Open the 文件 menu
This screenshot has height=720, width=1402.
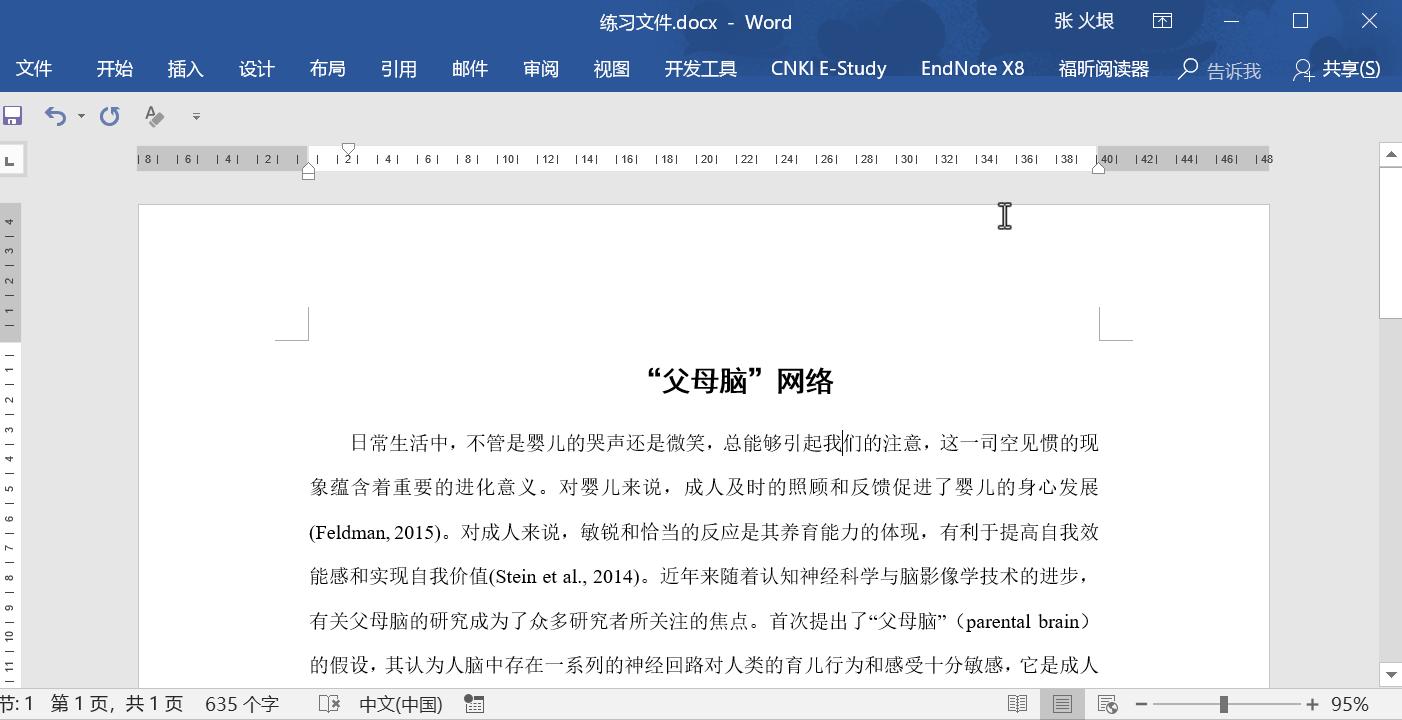(x=34, y=69)
